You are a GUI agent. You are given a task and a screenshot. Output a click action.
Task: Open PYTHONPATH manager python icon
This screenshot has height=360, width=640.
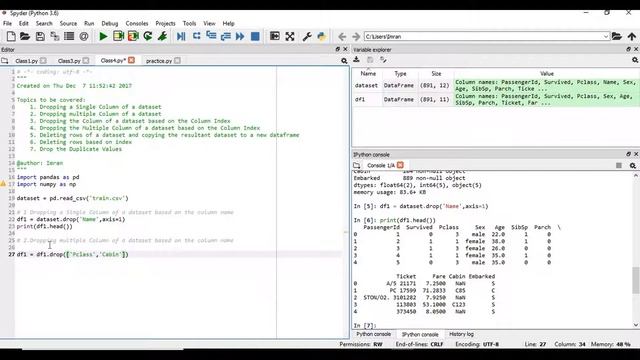(322, 36)
